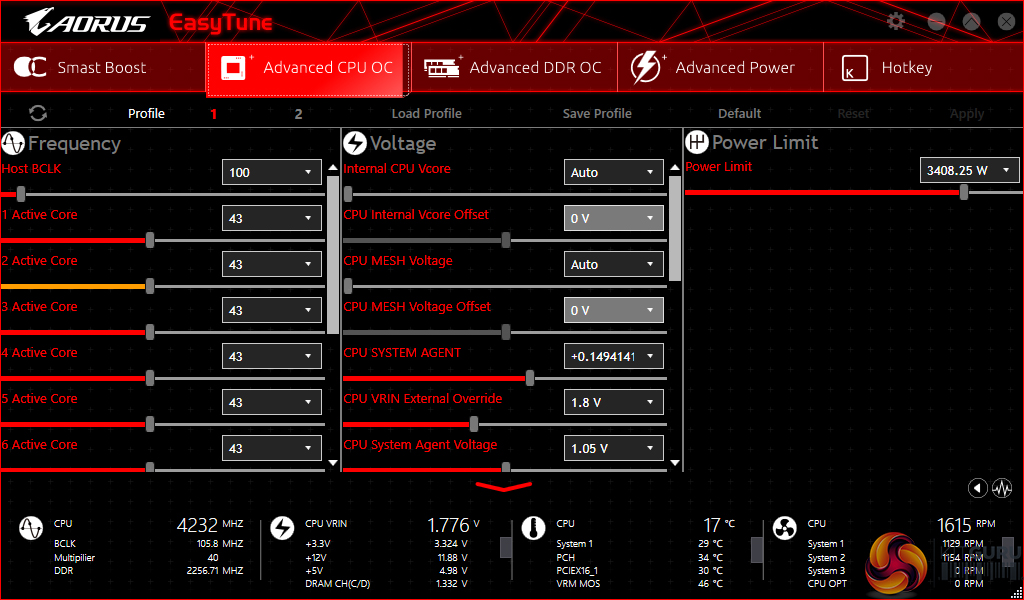Click Frequency panel scroll up arrow

(x=333, y=168)
